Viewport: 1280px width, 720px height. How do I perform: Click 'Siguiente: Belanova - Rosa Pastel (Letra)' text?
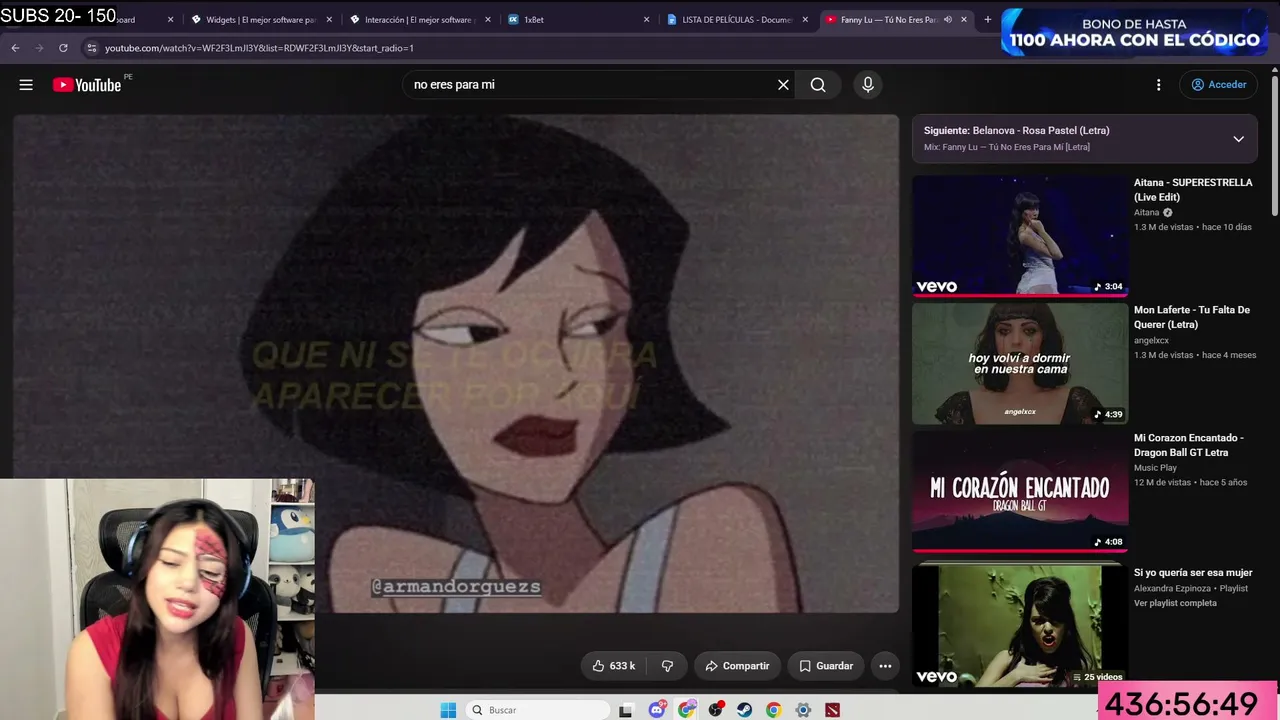pyautogui.click(x=1016, y=130)
